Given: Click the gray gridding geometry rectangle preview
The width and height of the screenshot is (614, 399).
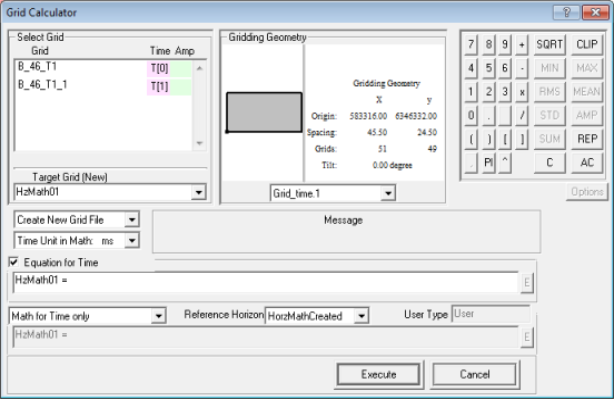Looking at the screenshot, I should 264,112.
